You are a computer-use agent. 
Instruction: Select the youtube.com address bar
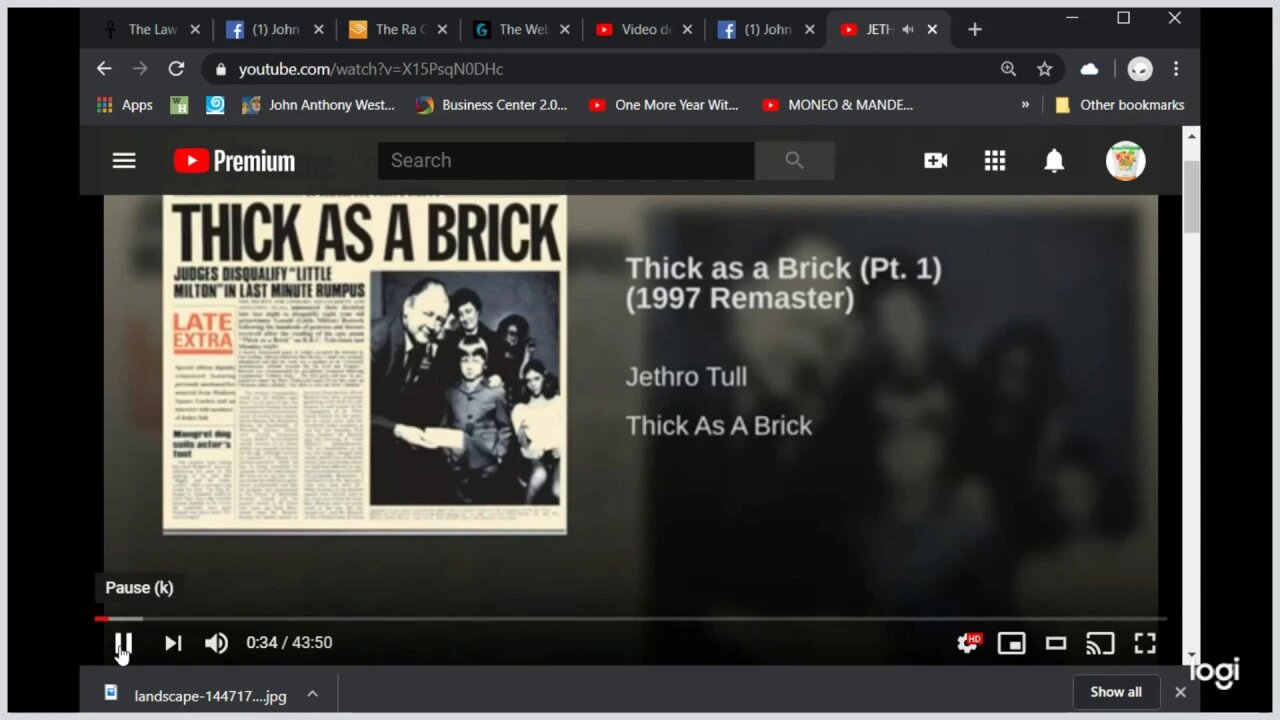pos(600,69)
